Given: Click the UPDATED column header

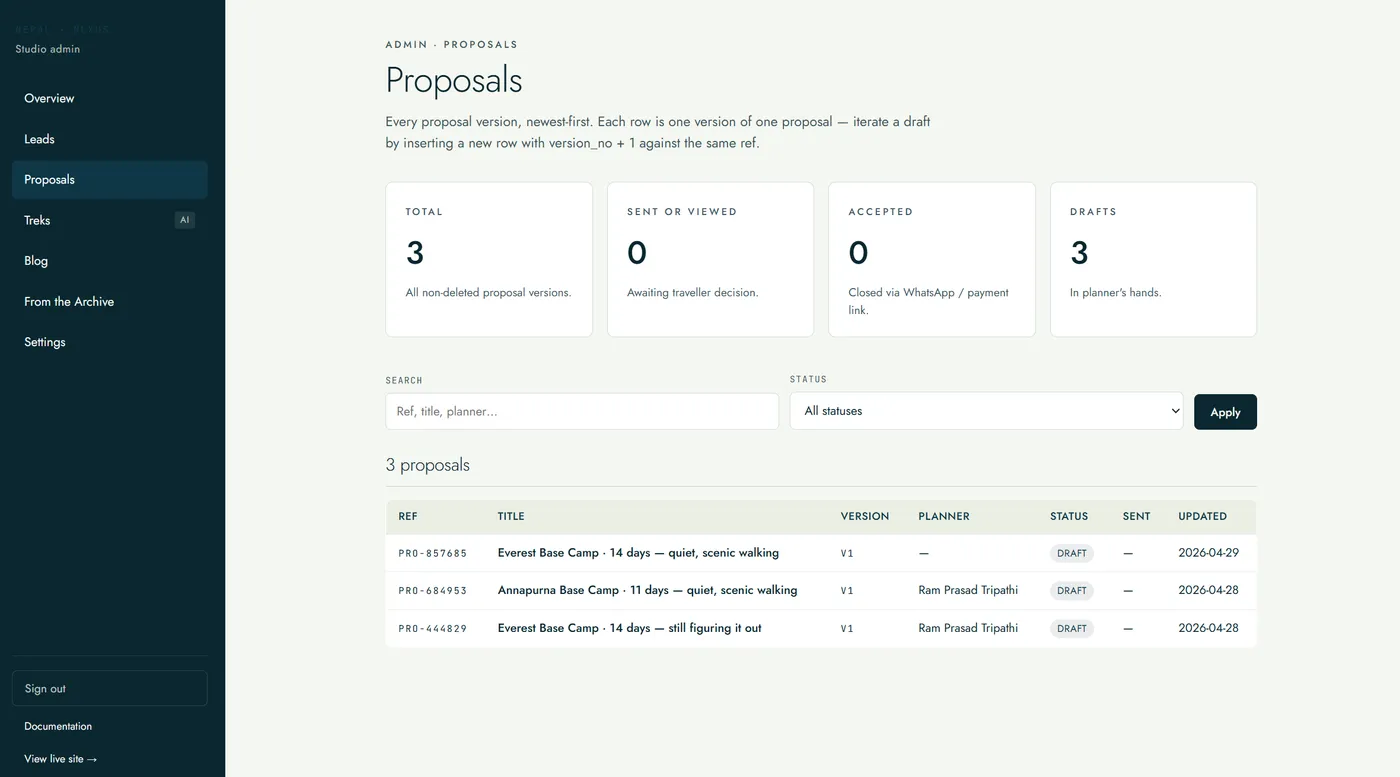Looking at the screenshot, I should (x=1202, y=516).
